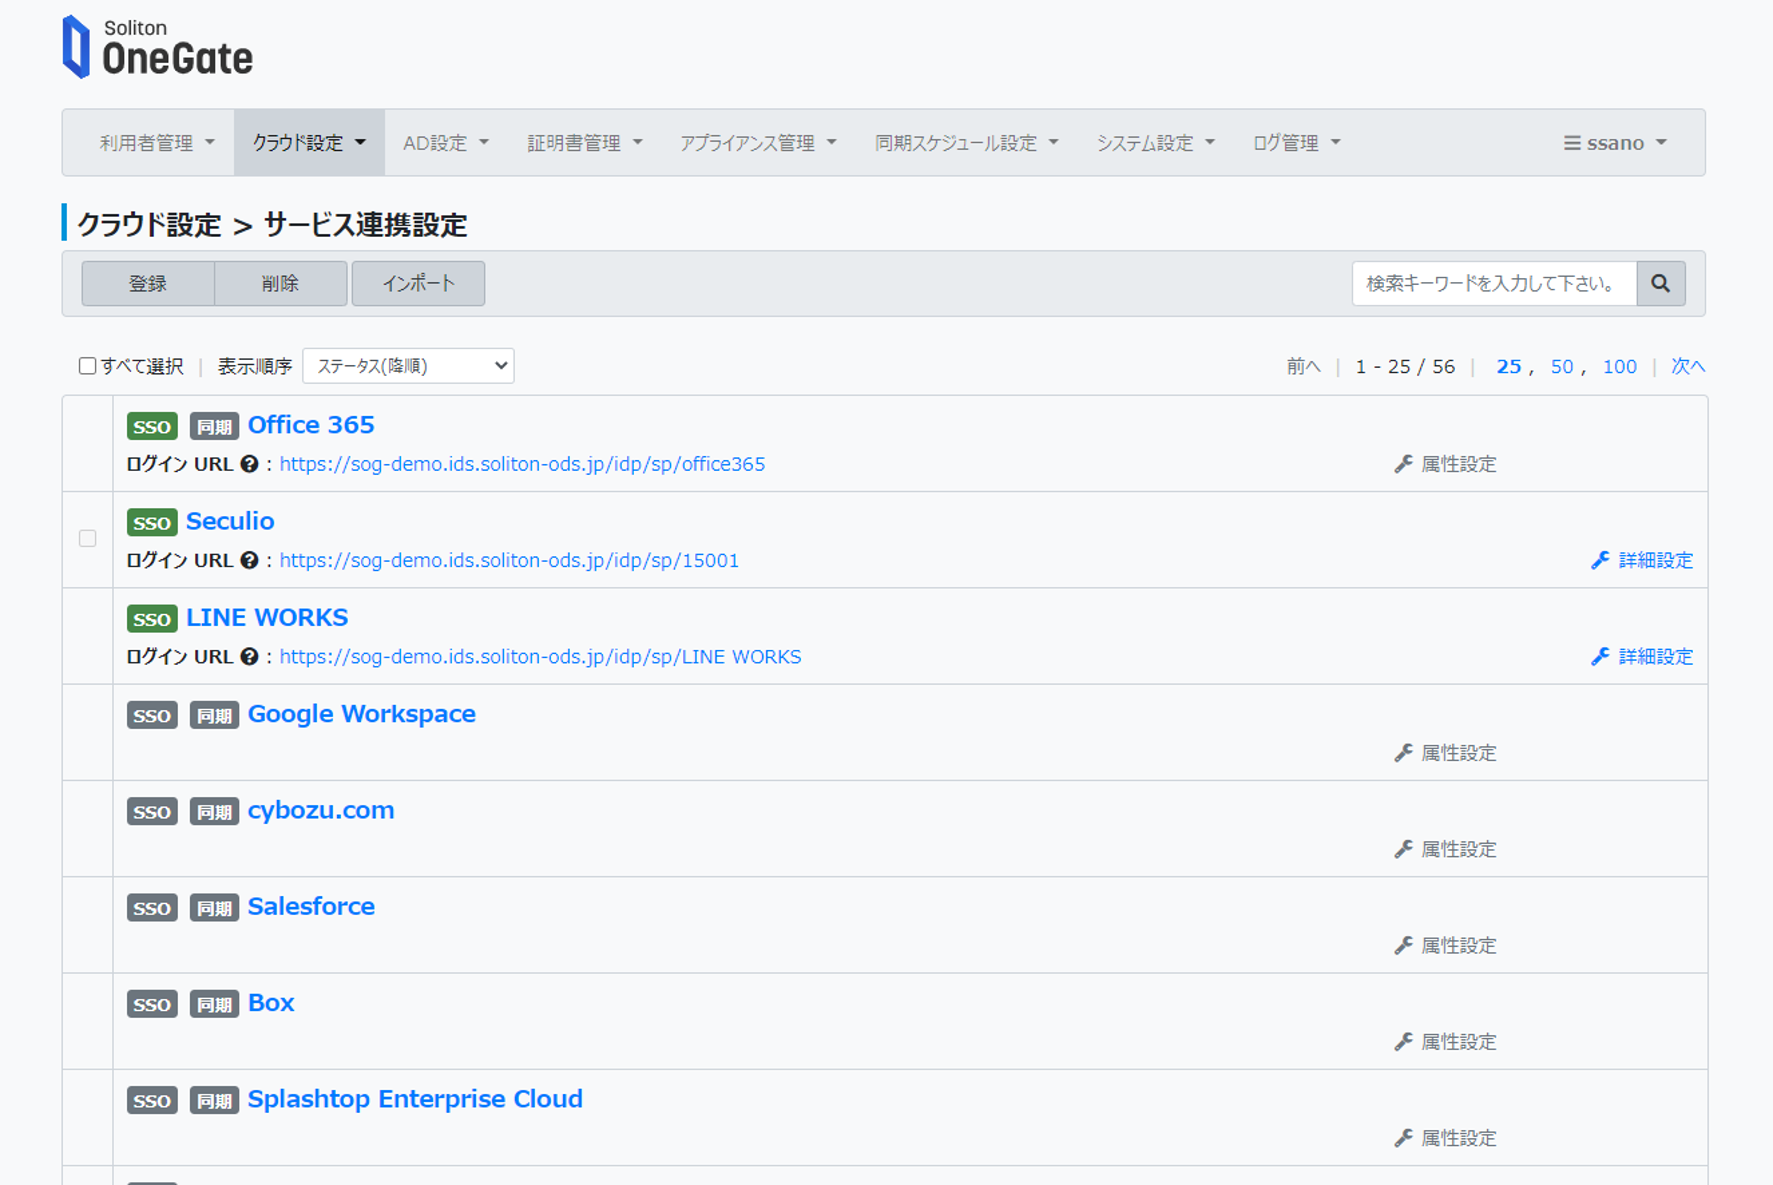Select the checkbox on the Seculio row
Screen dimensions: 1773x1185
(x=87, y=538)
